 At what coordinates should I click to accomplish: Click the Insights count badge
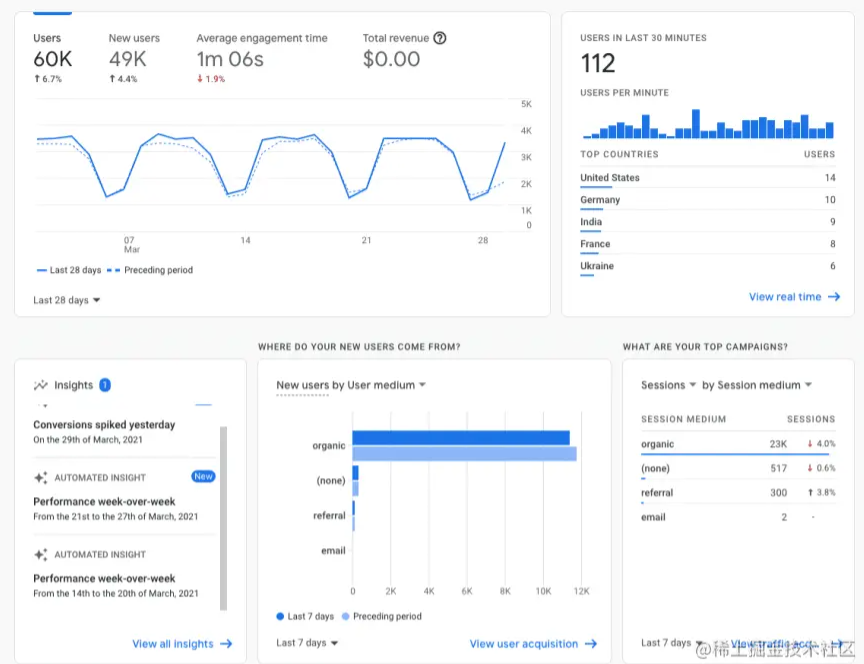pos(105,385)
